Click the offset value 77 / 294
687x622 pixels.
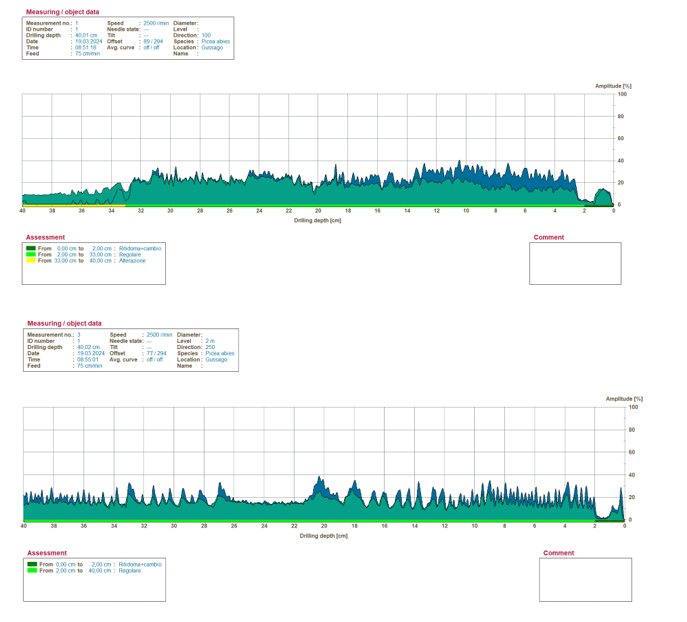(x=156, y=353)
